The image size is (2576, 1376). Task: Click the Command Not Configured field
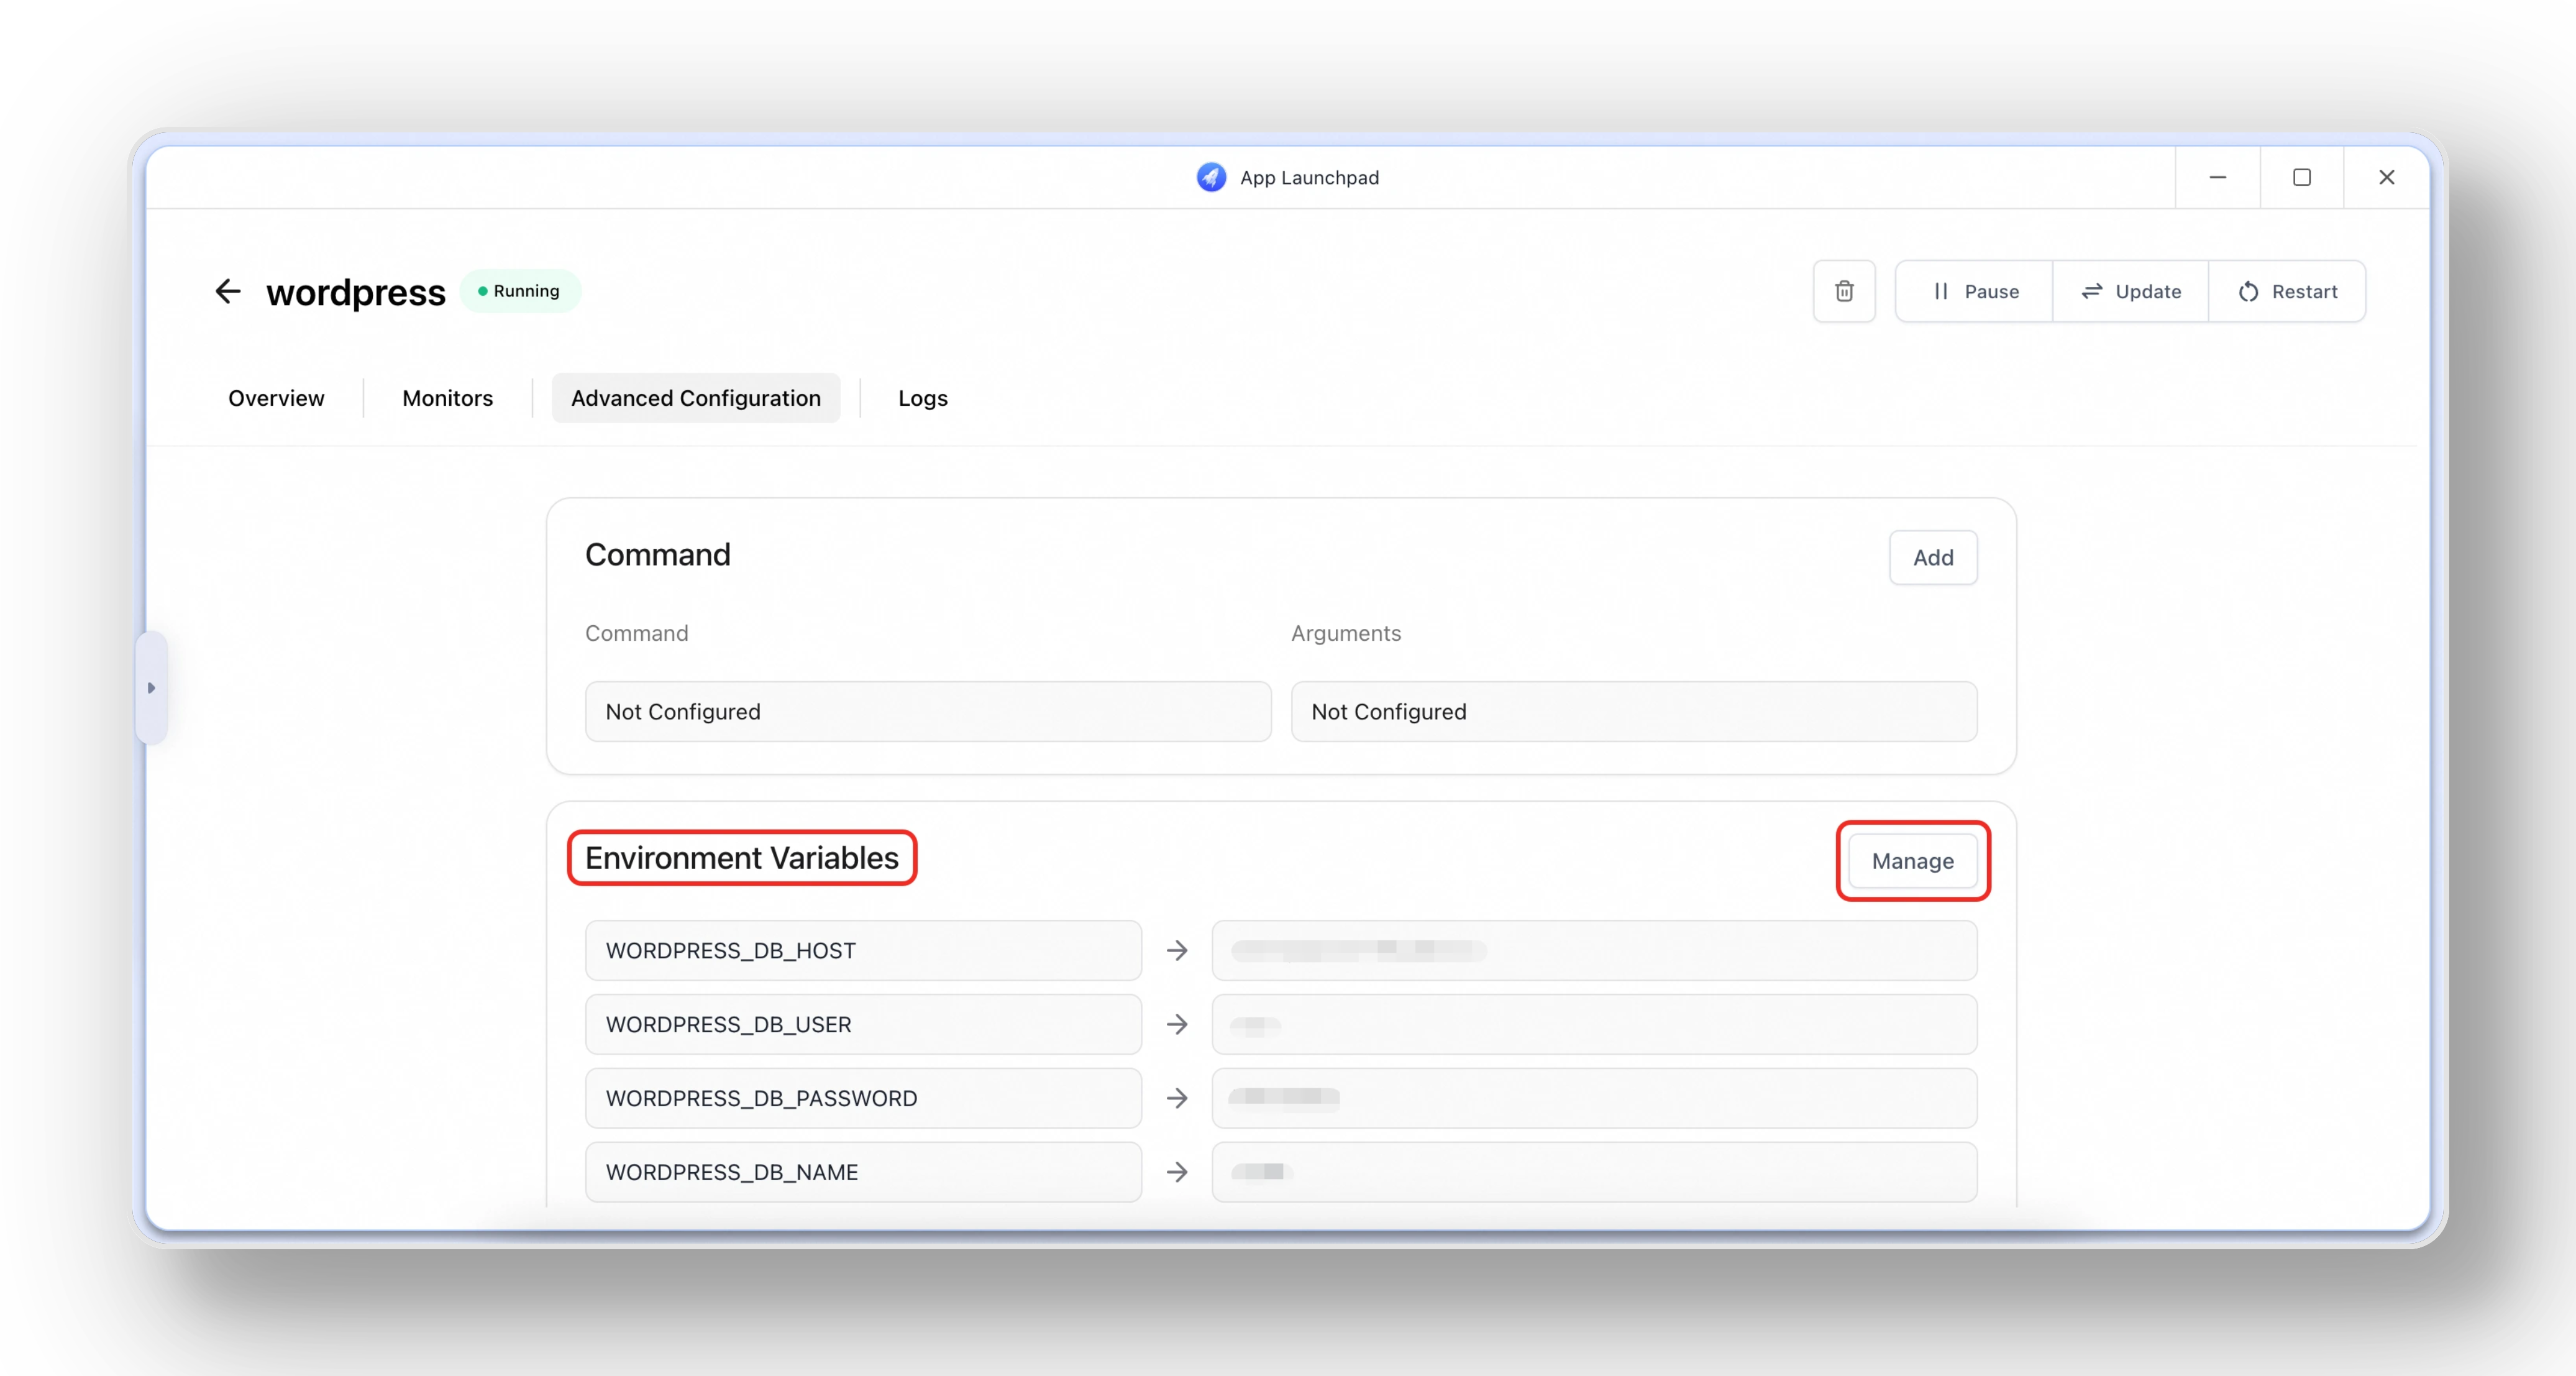click(928, 711)
